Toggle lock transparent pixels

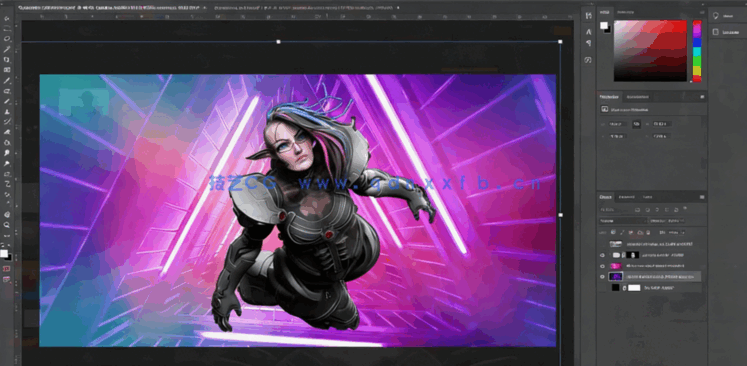coord(614,233)
